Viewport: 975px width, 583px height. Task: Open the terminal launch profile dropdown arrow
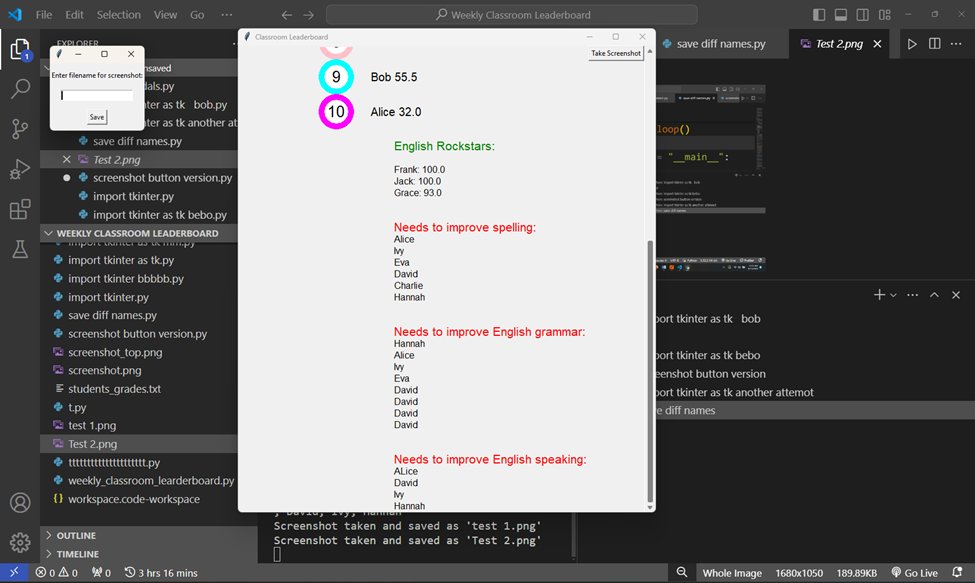click(894, 295)
